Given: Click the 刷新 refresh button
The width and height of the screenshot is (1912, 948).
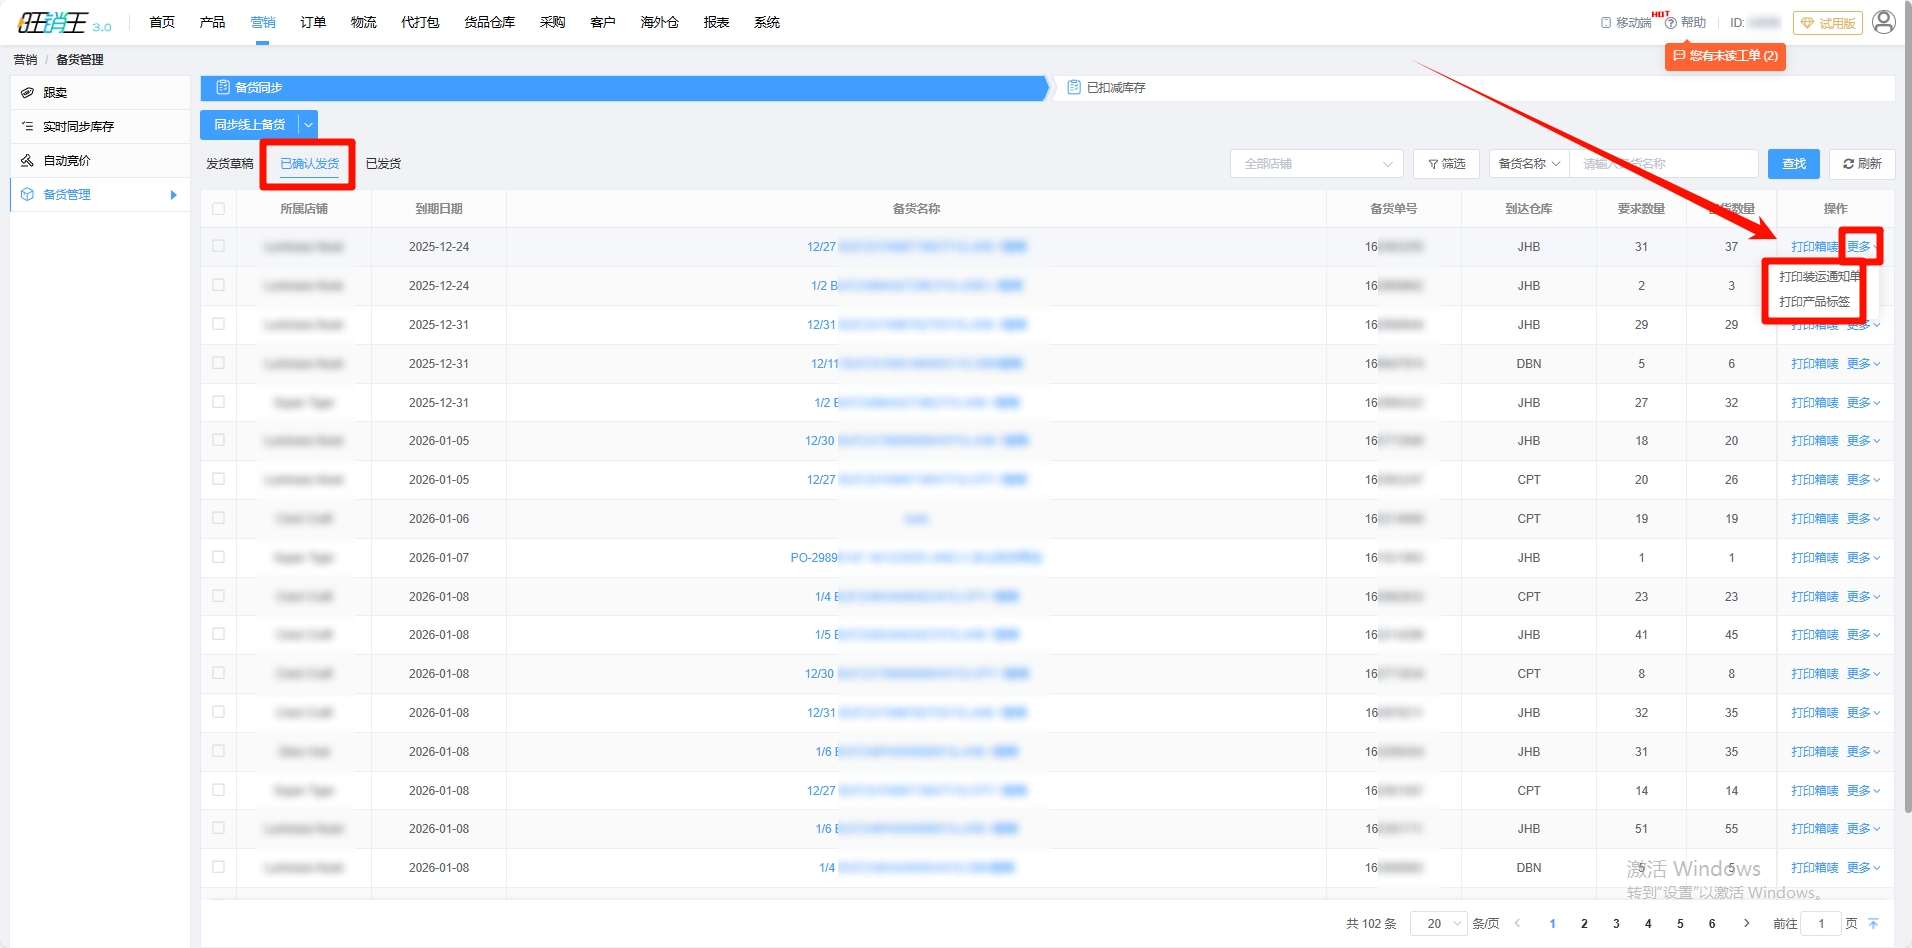Looking at the screenshot, I should (x=1861, y=164).
